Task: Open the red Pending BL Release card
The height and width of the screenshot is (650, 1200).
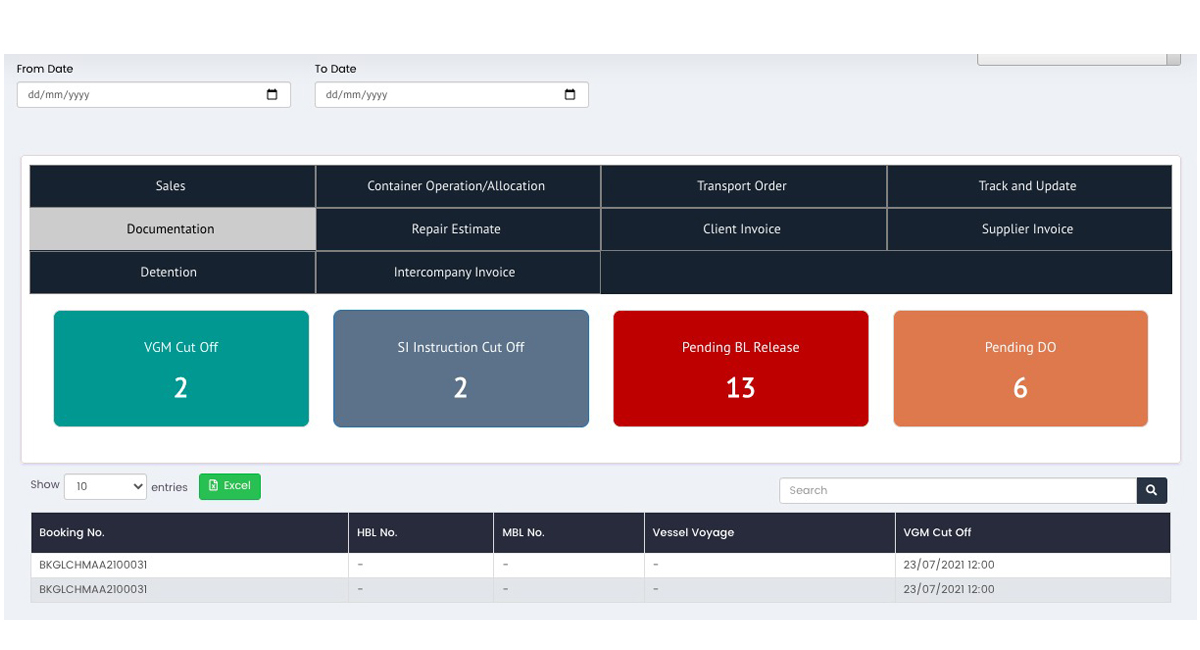Action: [740, 368]
